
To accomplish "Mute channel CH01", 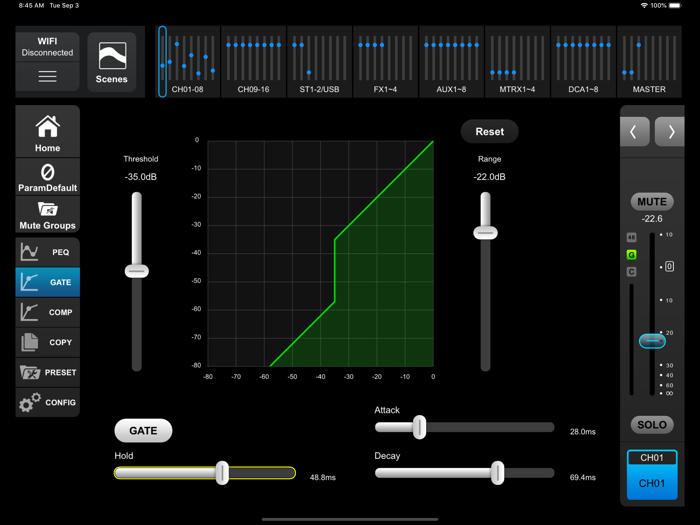I will (652, 202).
